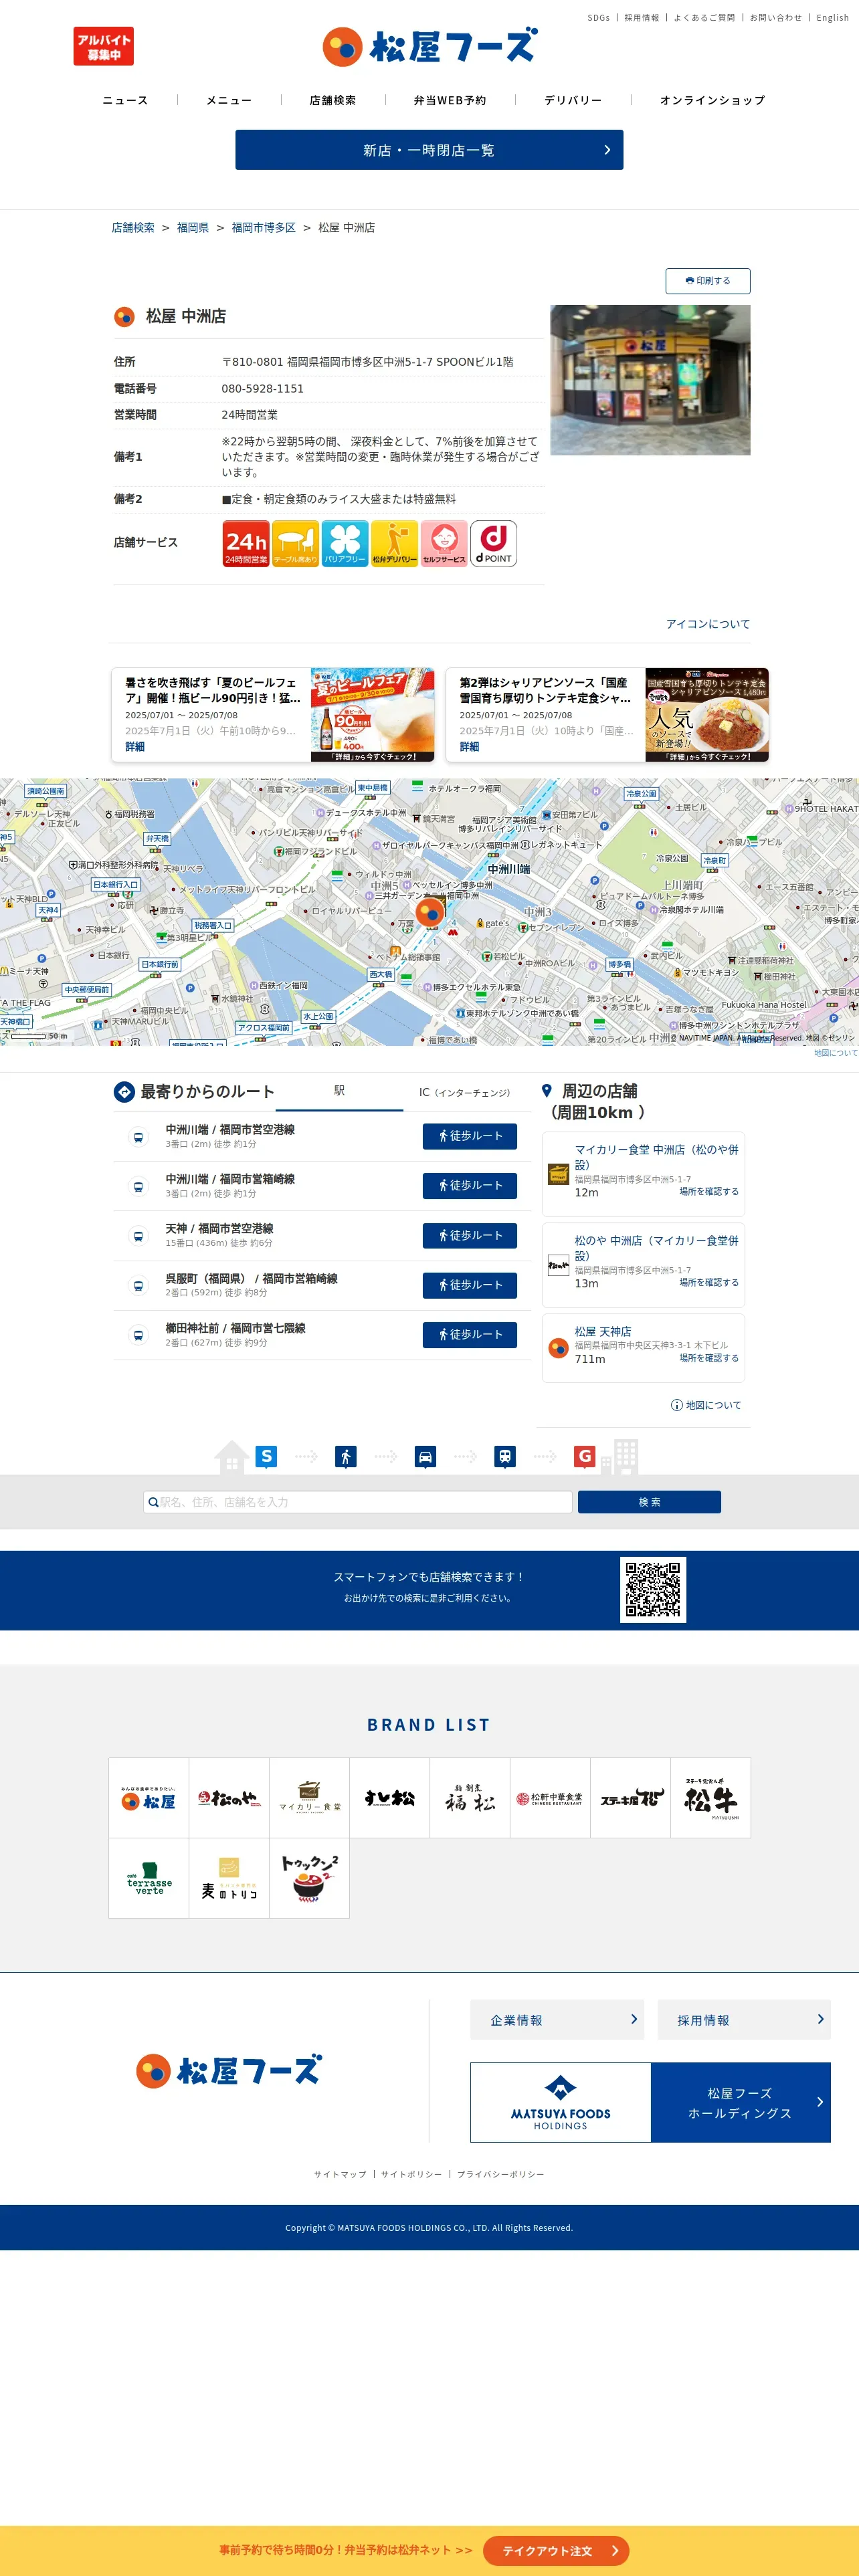Open the SDGs header link
859x2576 pixels.
coord(598,18)
